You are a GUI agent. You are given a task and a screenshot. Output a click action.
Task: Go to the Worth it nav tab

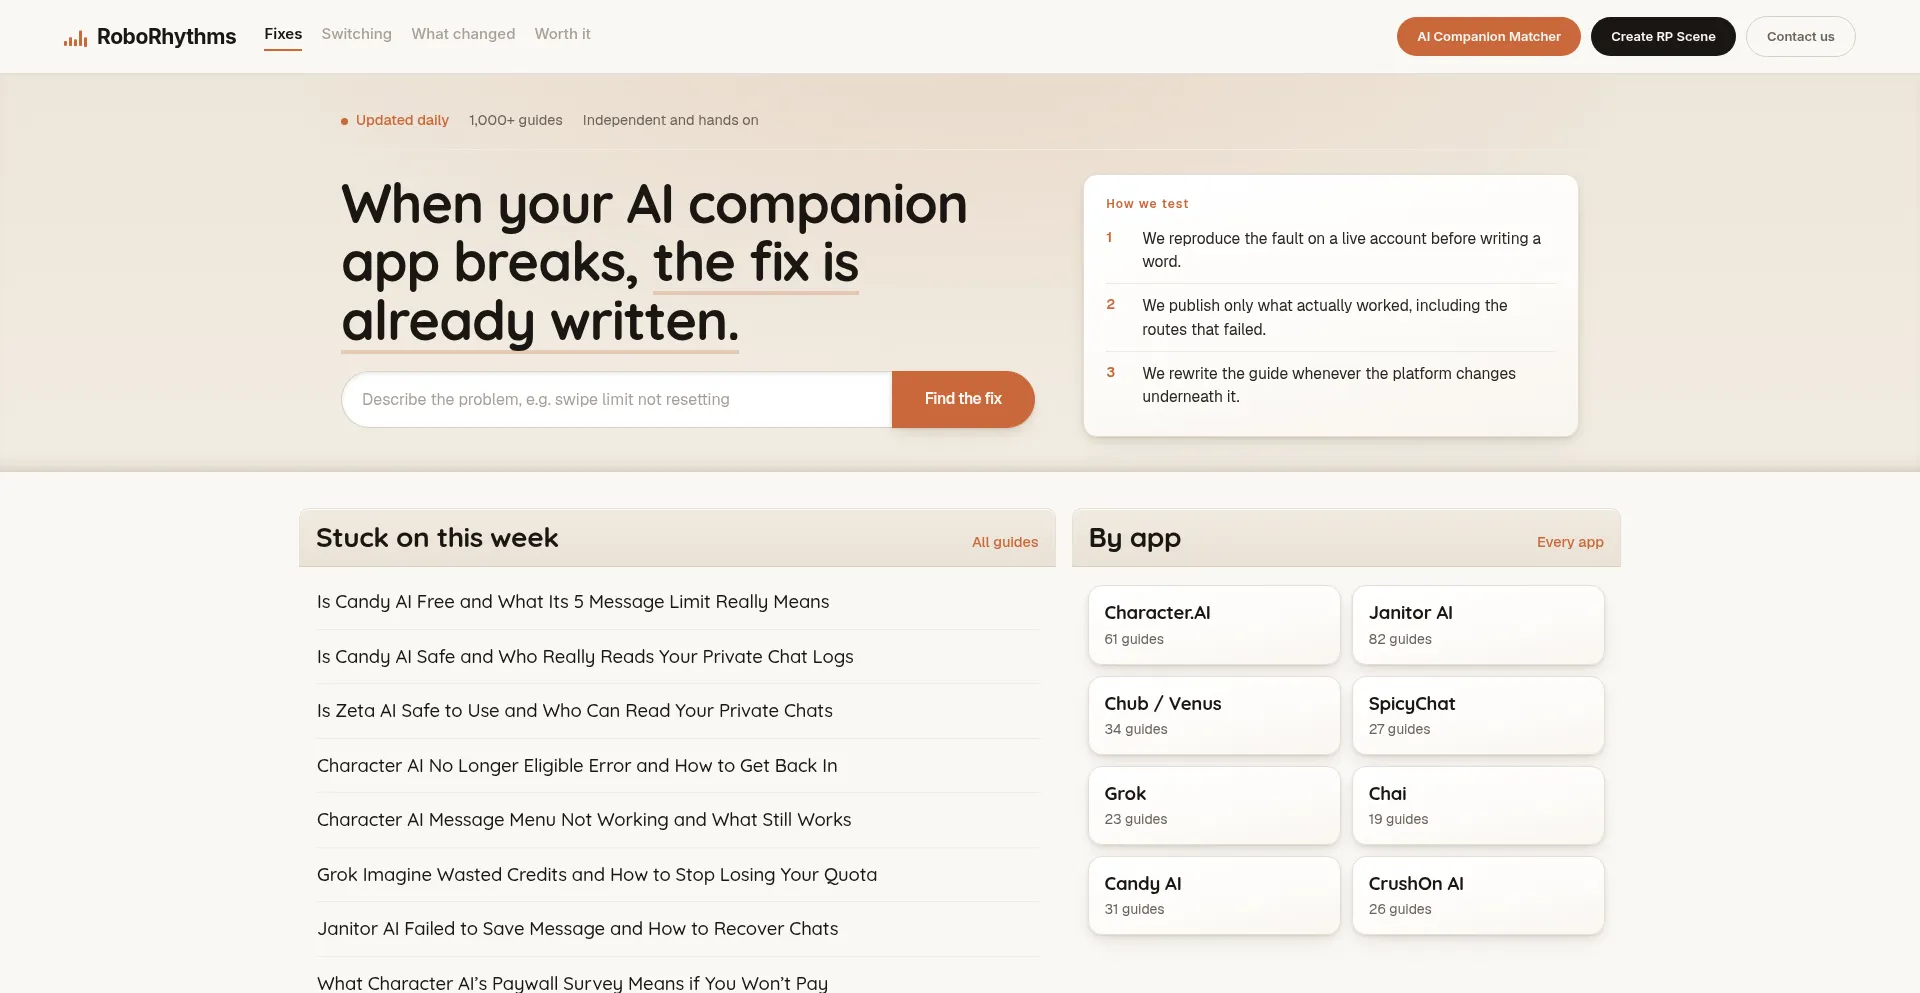[562, 34]
